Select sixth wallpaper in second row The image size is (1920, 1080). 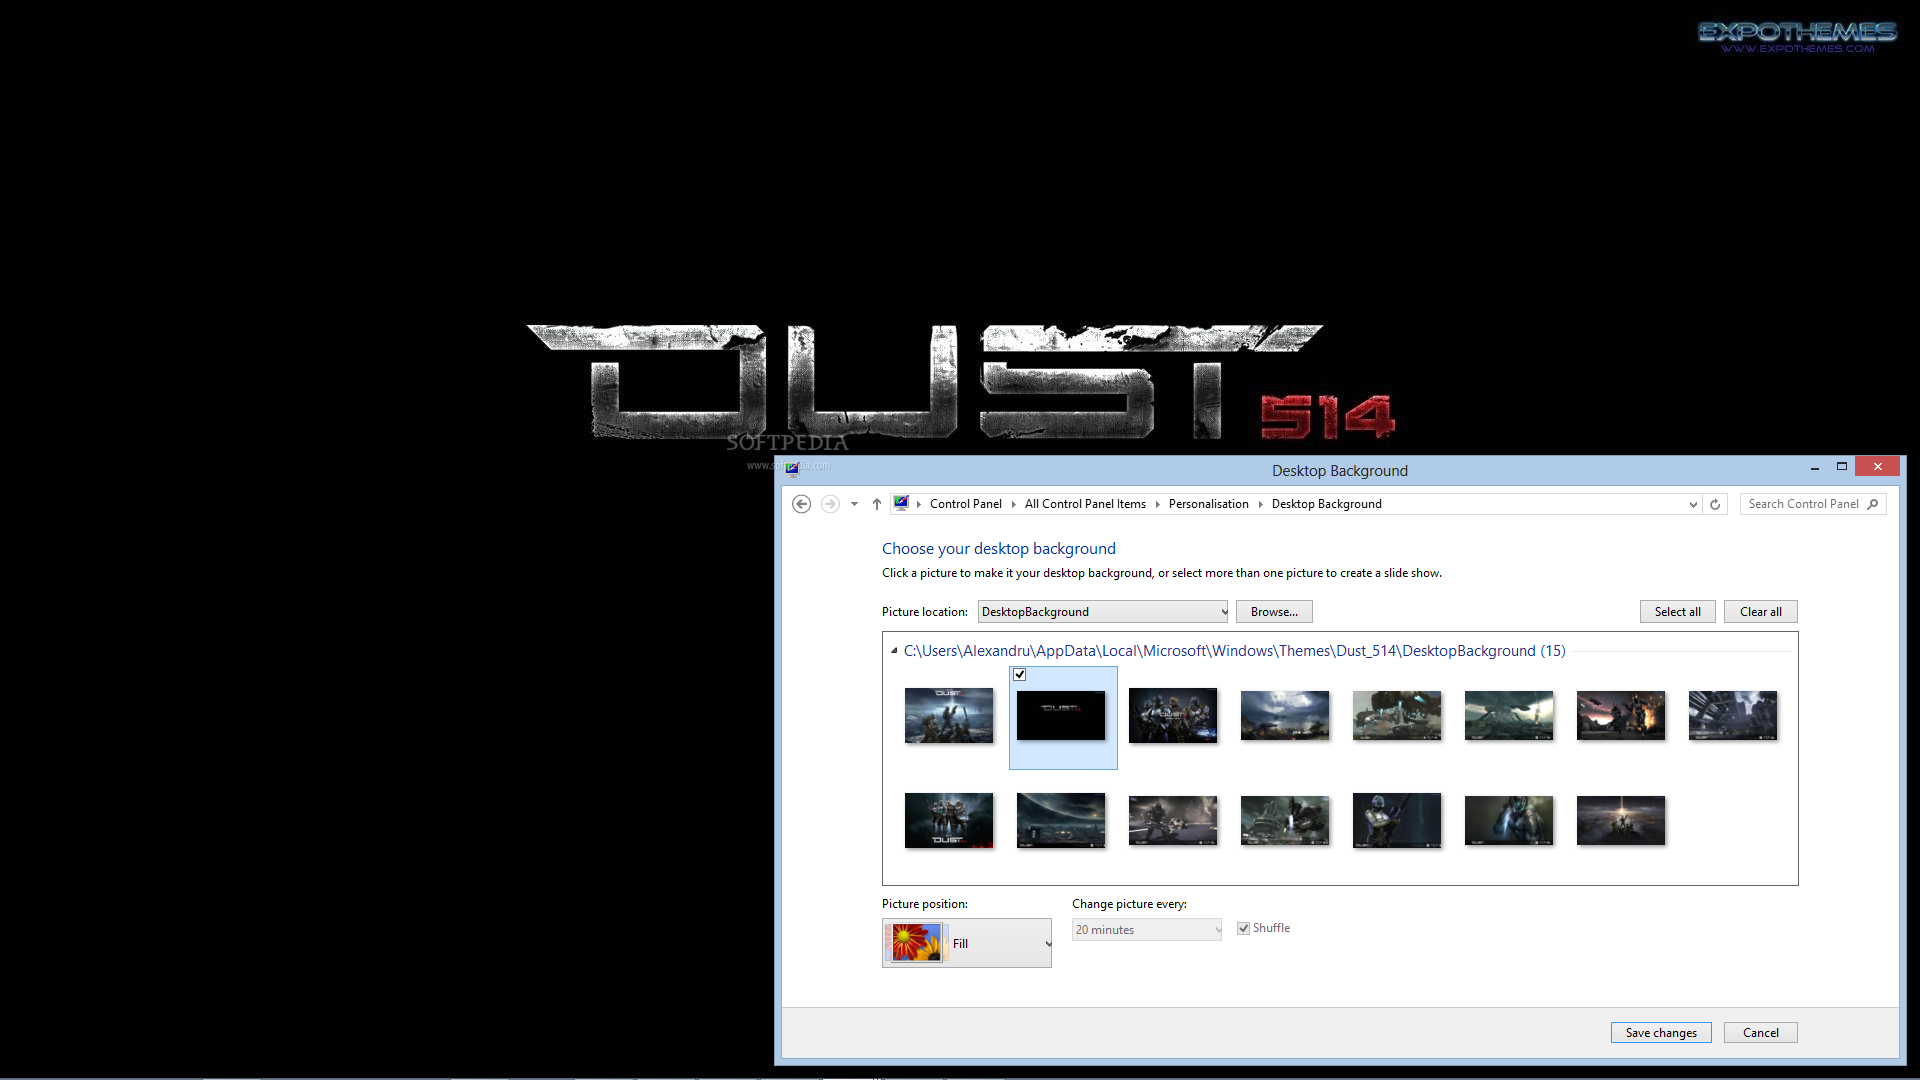(x=1509, y=821)
